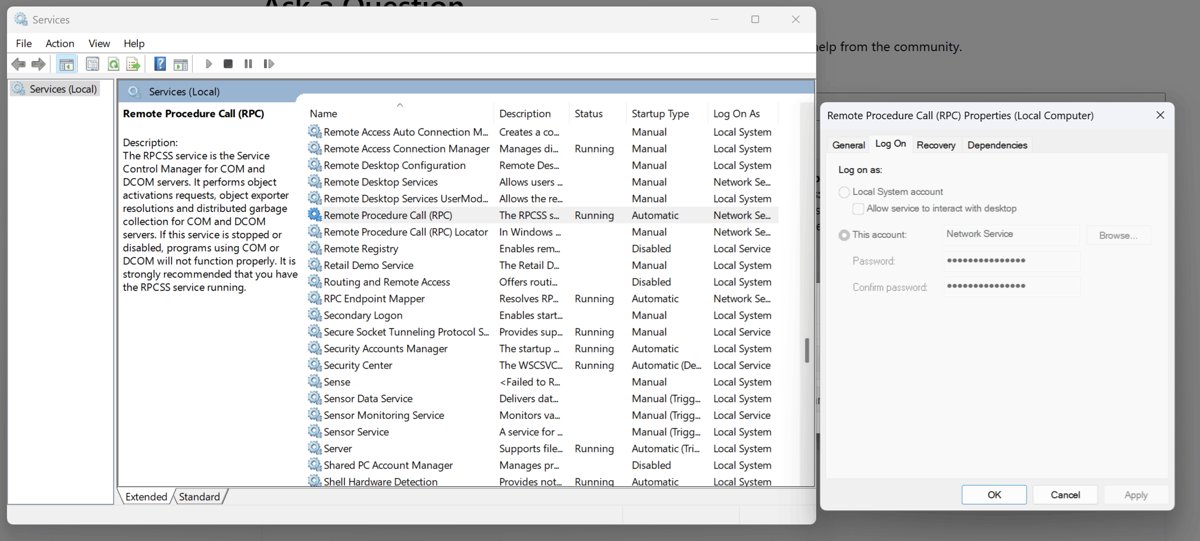Click the gear icon beside Shell Hardware Detection
The height and width of the screenshot is (541, 1200).
click(315, 482)
